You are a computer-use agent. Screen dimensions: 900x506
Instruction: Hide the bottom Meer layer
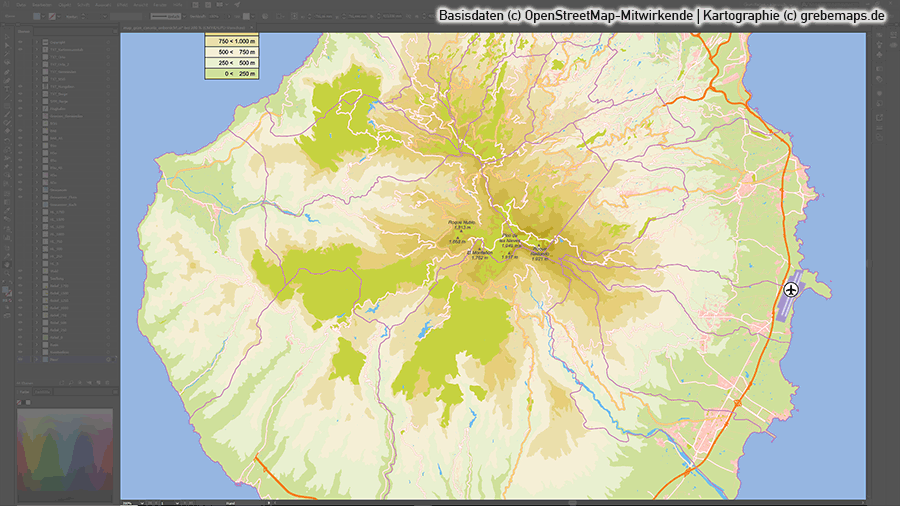tap(20, 359)
